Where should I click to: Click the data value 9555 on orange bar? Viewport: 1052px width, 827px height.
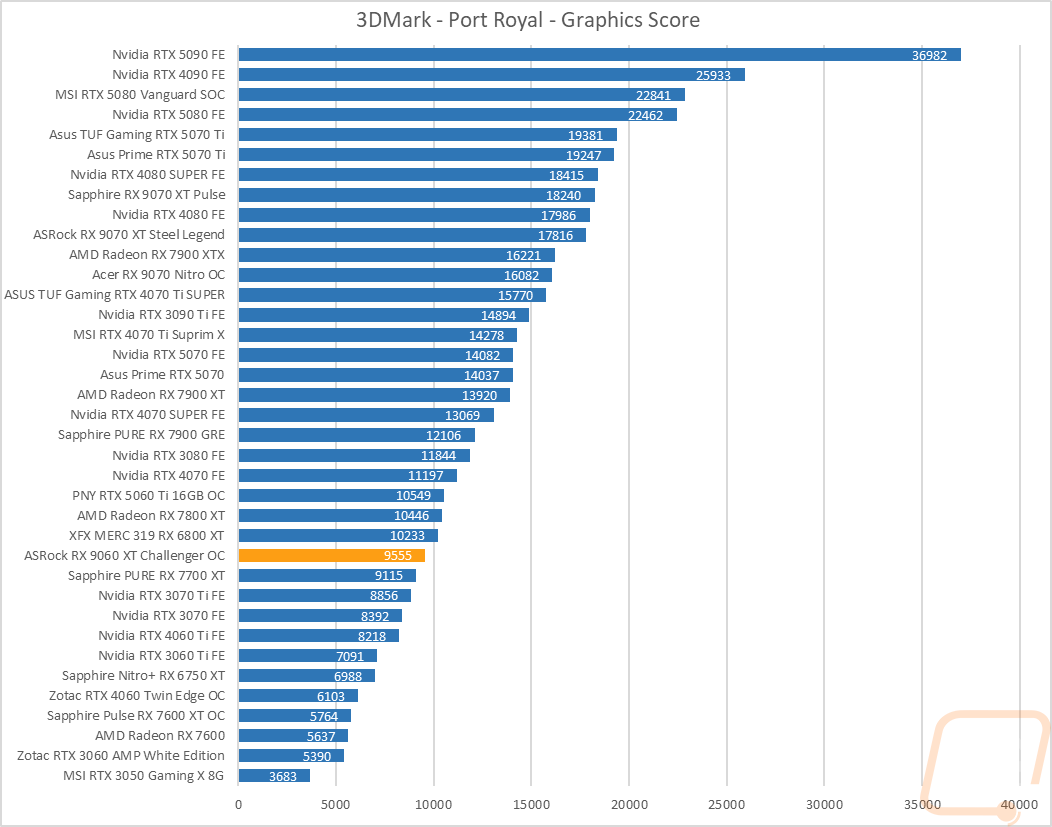(x=398, y=556)
